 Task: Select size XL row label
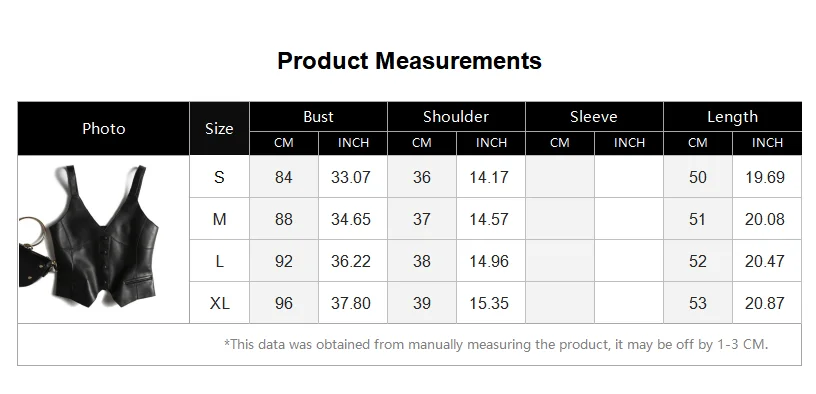tap(219, 303)
